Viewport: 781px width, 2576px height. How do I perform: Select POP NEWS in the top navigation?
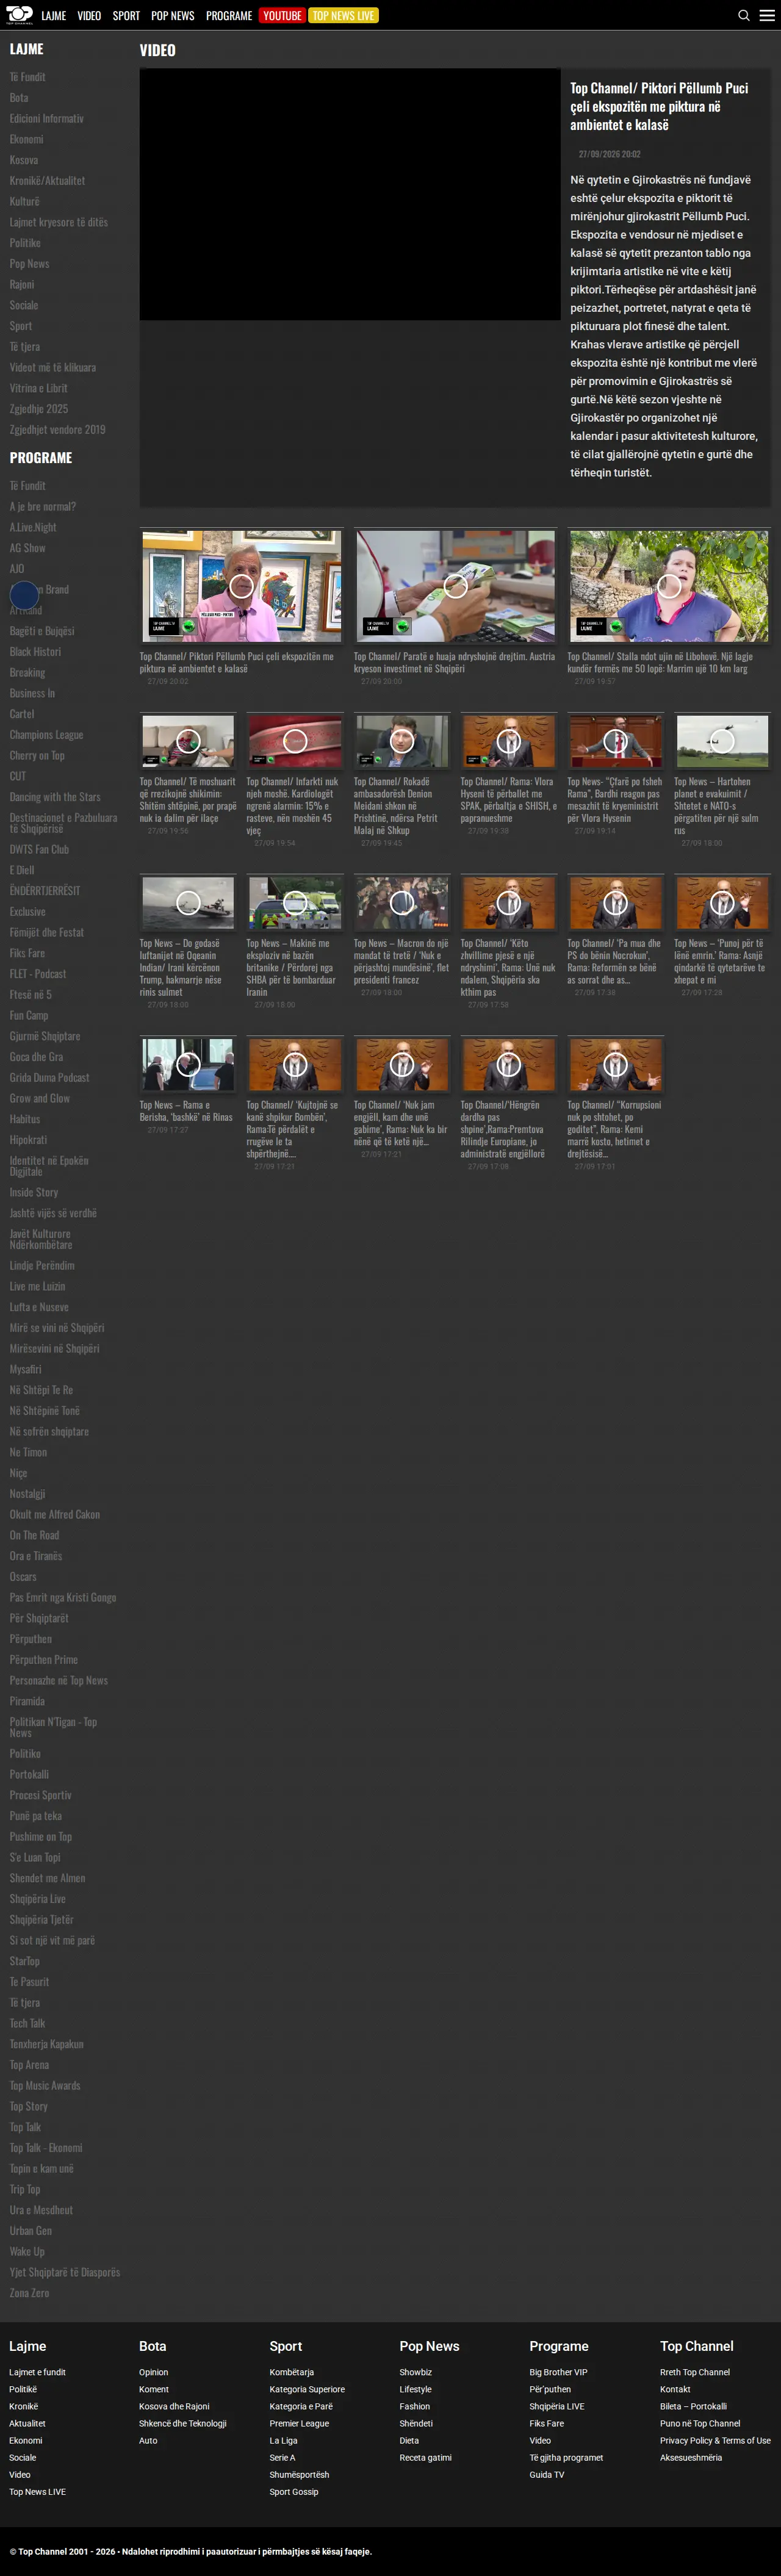point(172,15)
